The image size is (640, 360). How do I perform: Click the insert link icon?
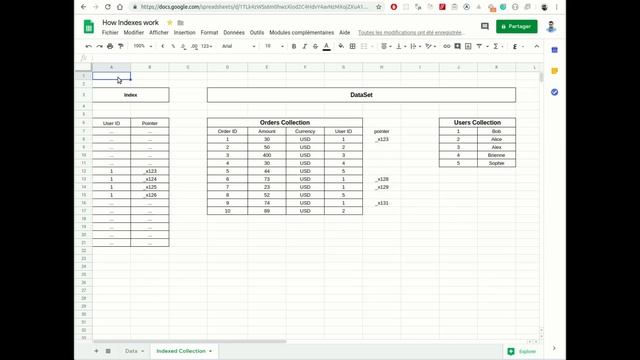click(x=447, y=47)
